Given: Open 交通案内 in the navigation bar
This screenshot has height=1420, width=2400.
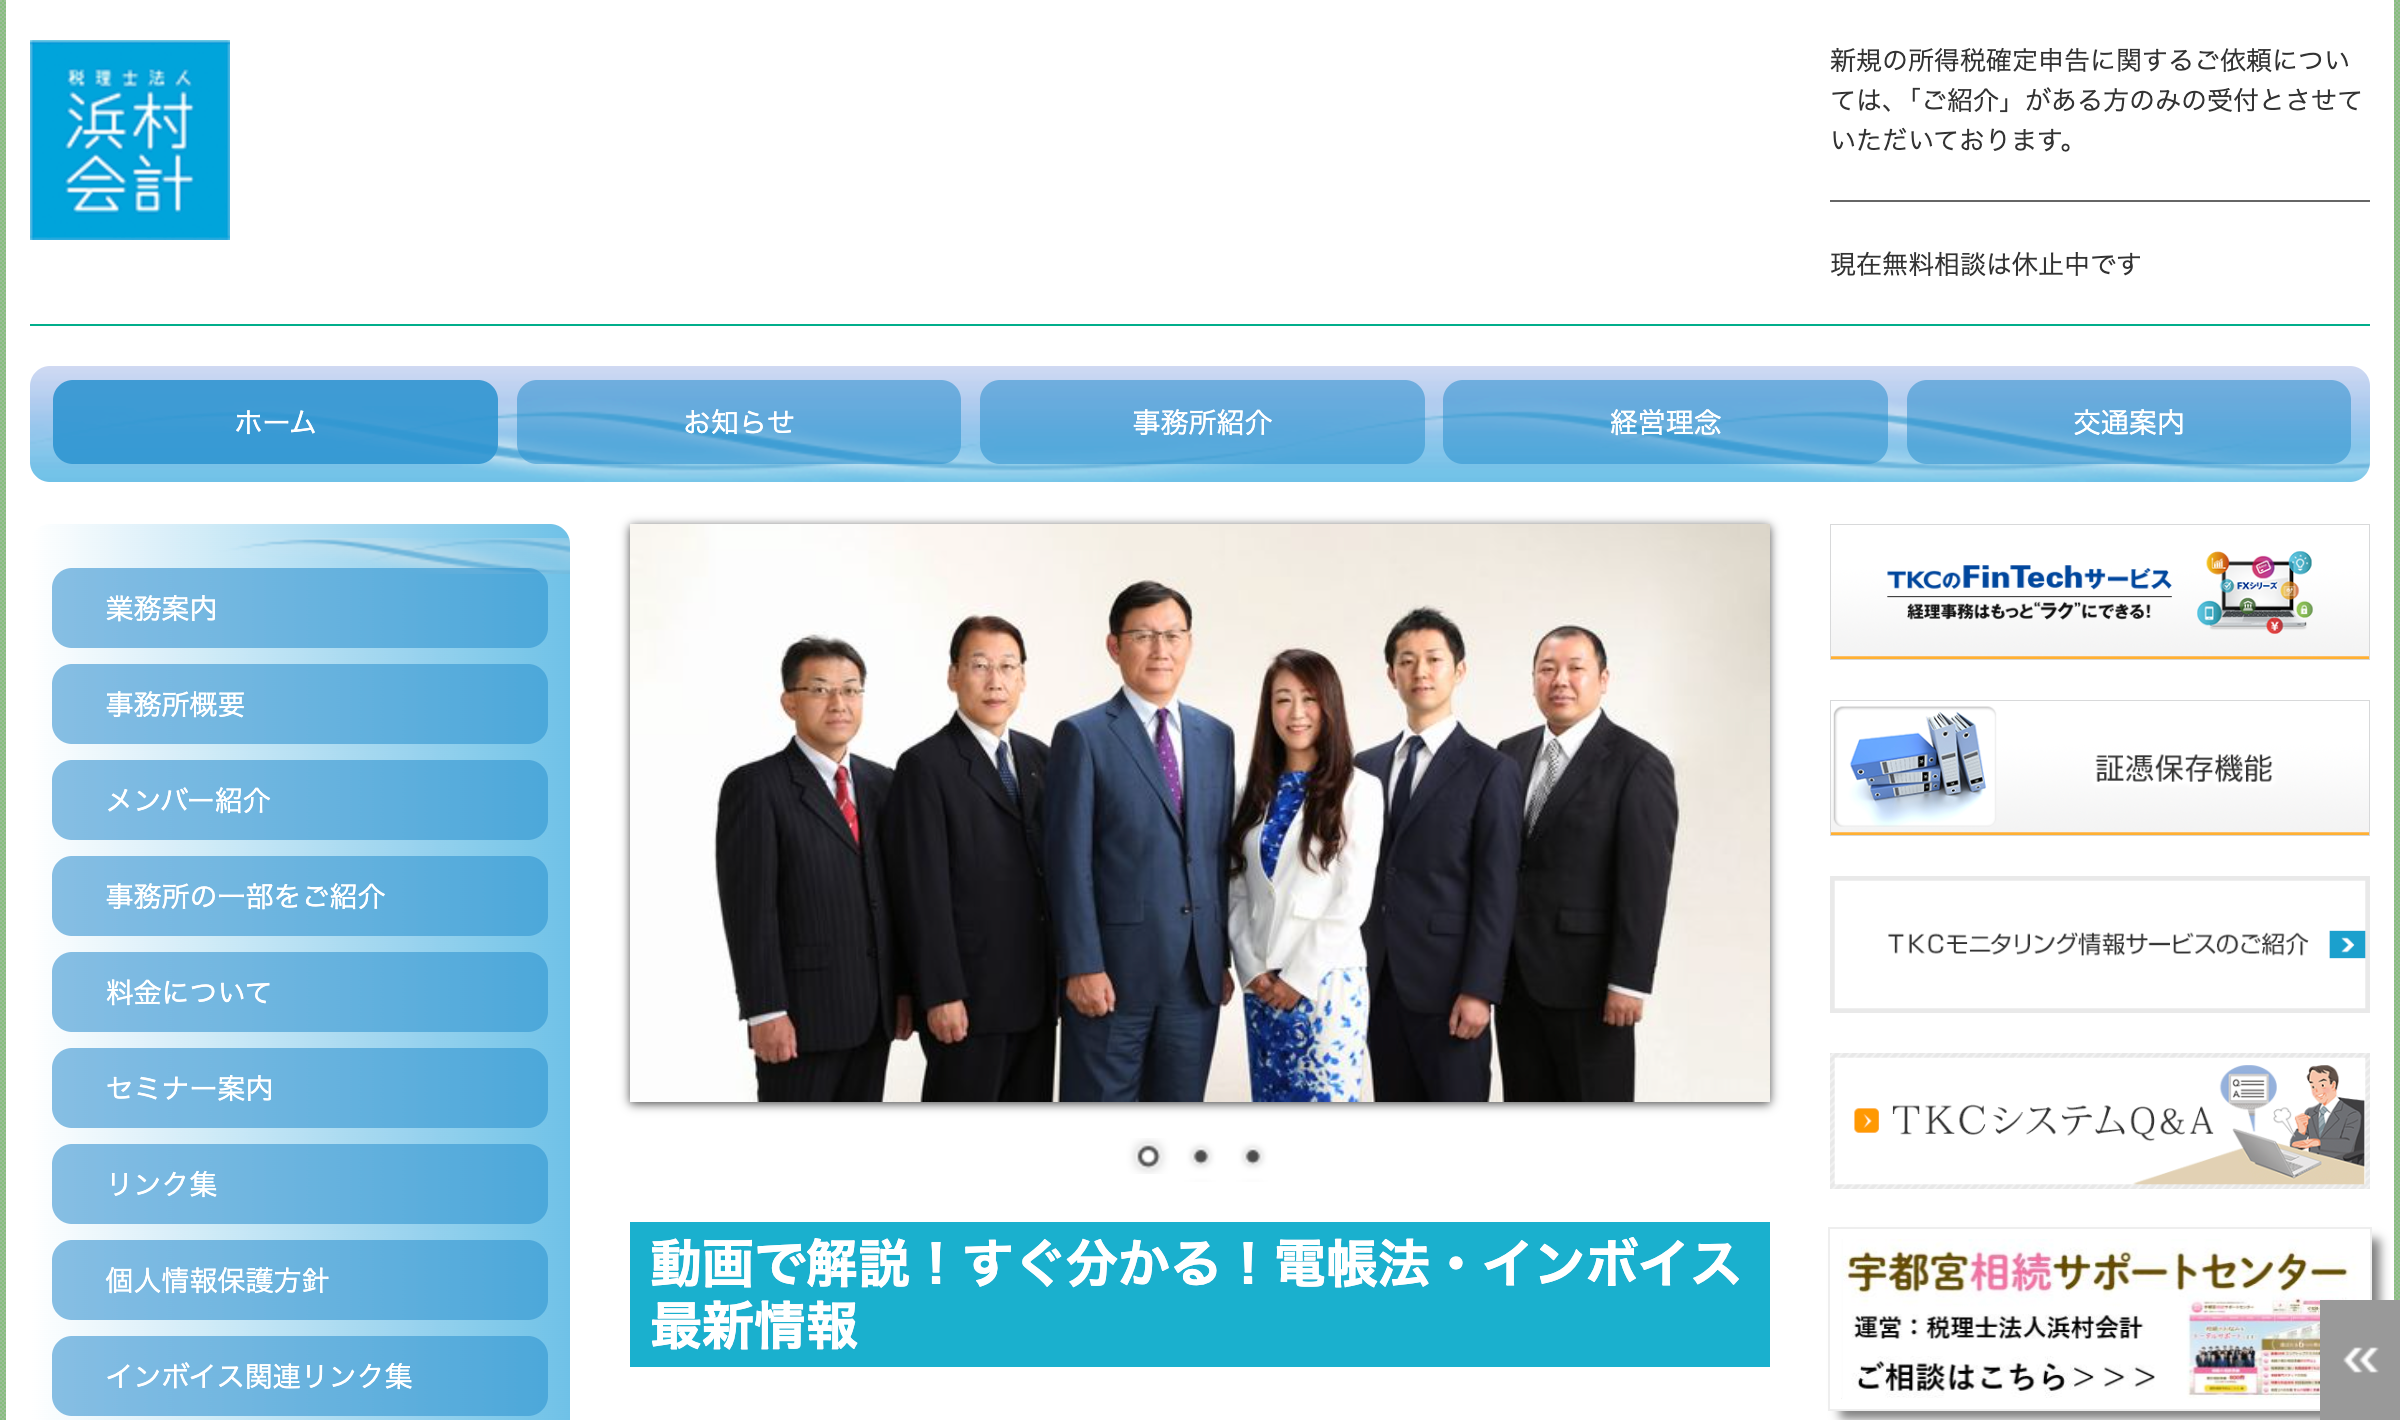Looking at the screenshot, I should point(2128,422).
